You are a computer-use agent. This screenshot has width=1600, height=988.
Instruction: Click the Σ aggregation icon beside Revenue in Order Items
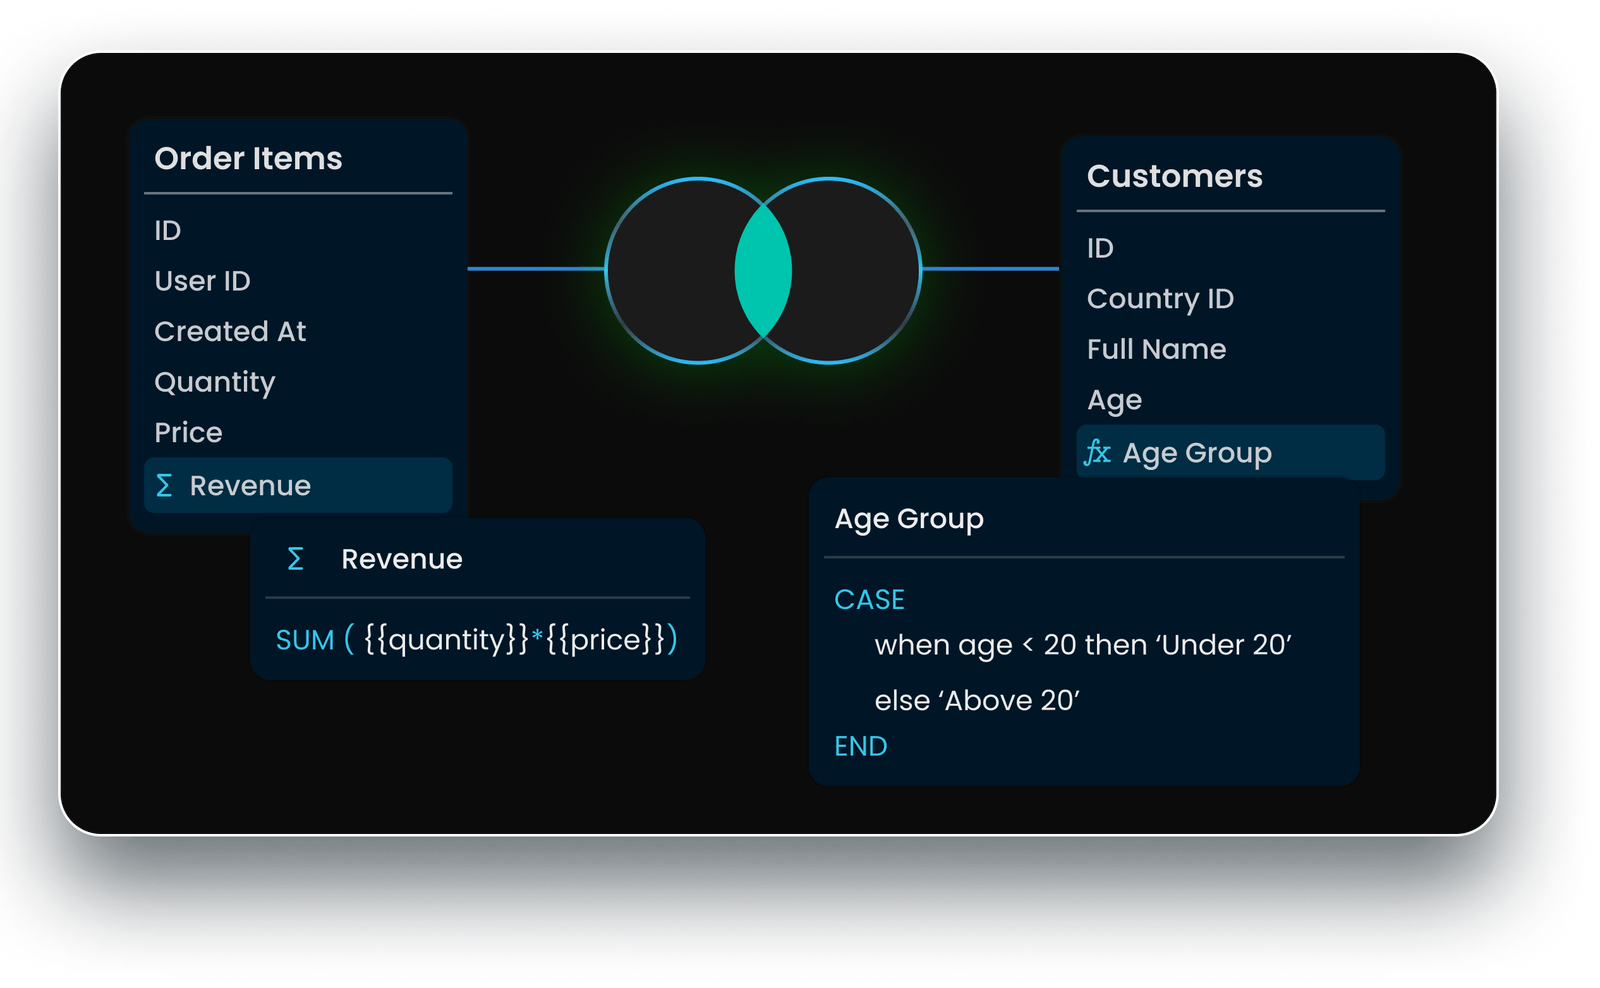pyautogui.click(x=166, y=486)
